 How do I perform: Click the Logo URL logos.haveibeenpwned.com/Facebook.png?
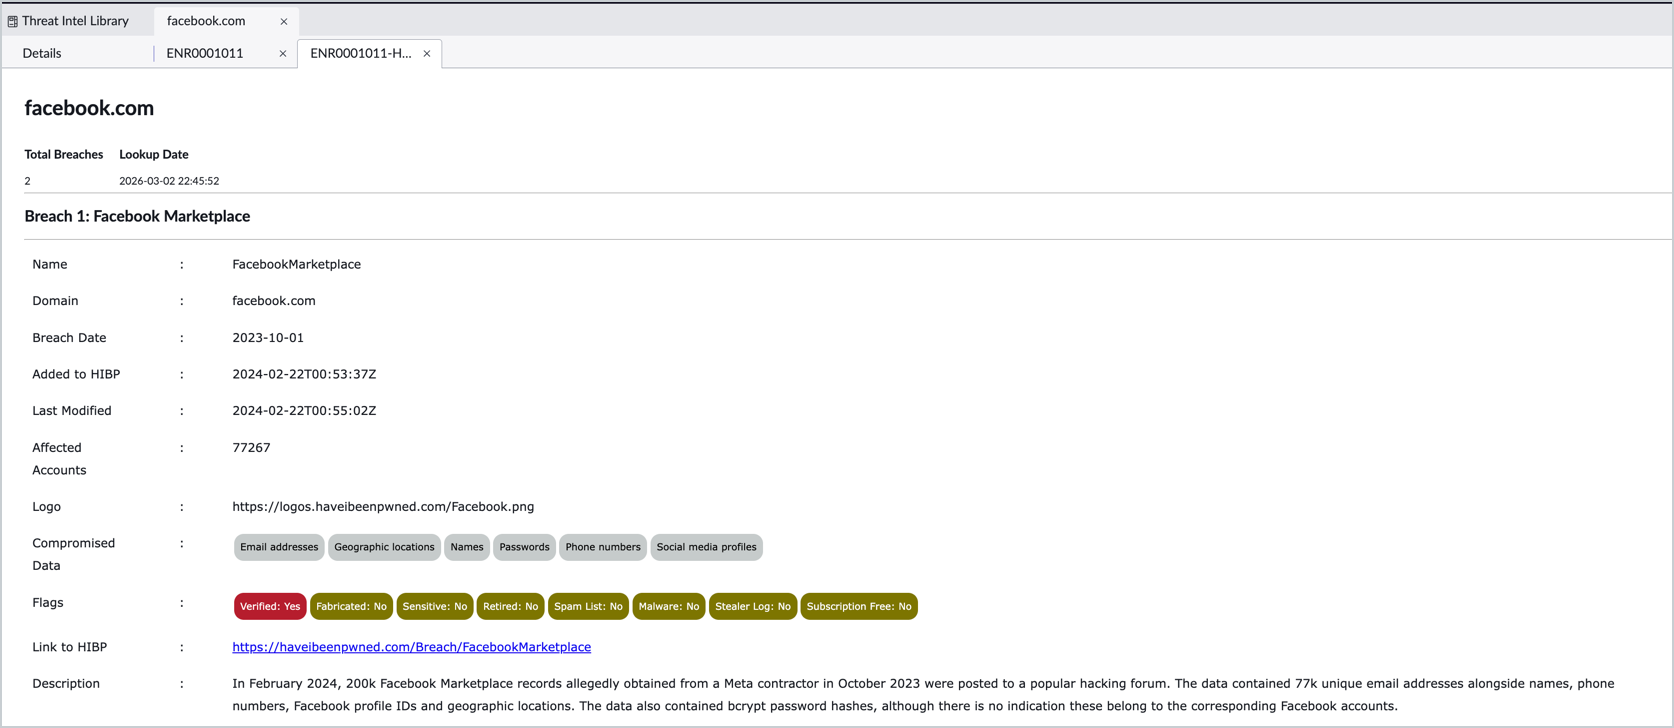coord(383,507)
